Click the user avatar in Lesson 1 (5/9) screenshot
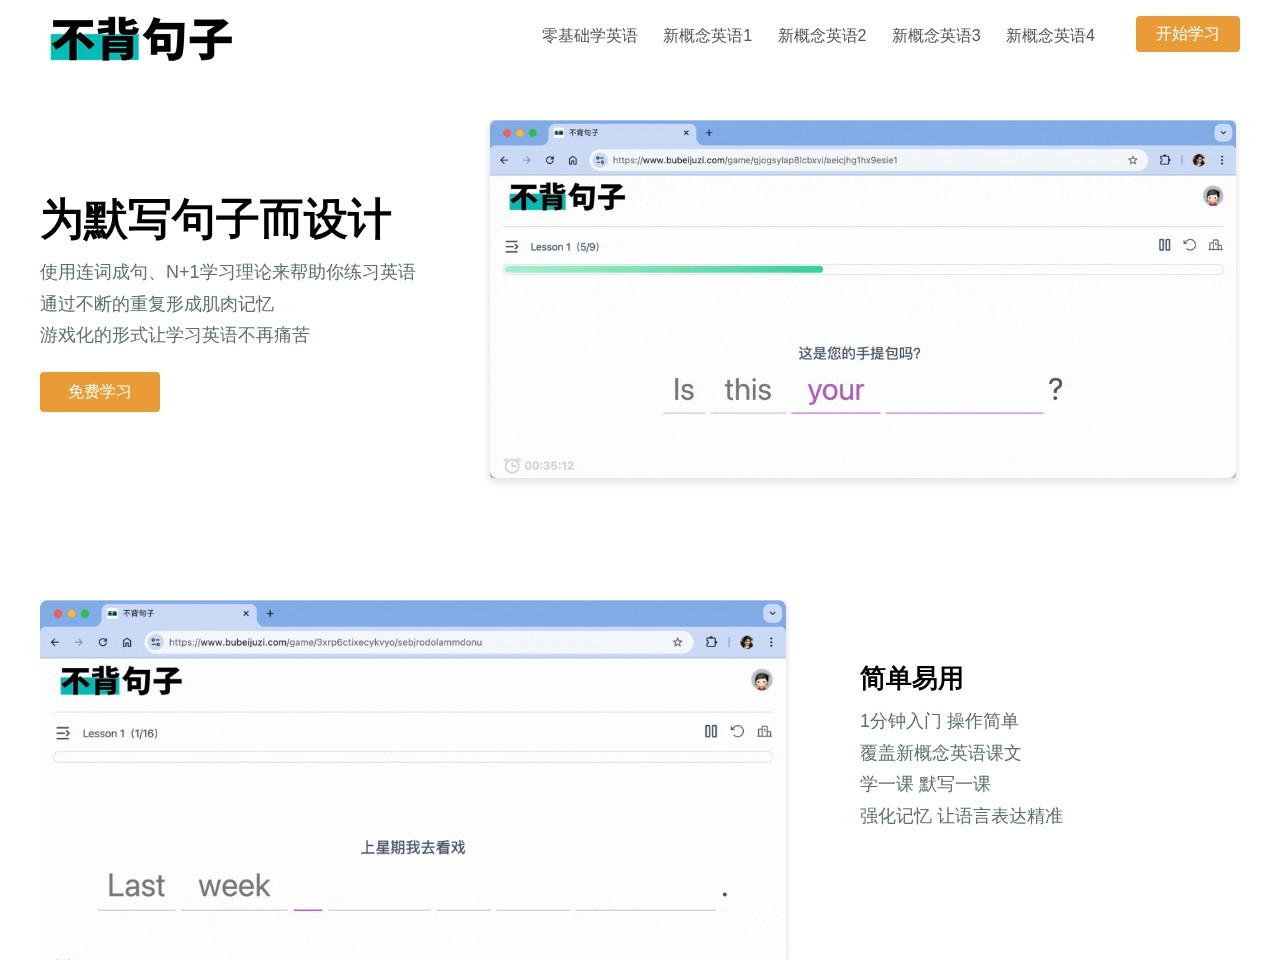 (1213, 196)
